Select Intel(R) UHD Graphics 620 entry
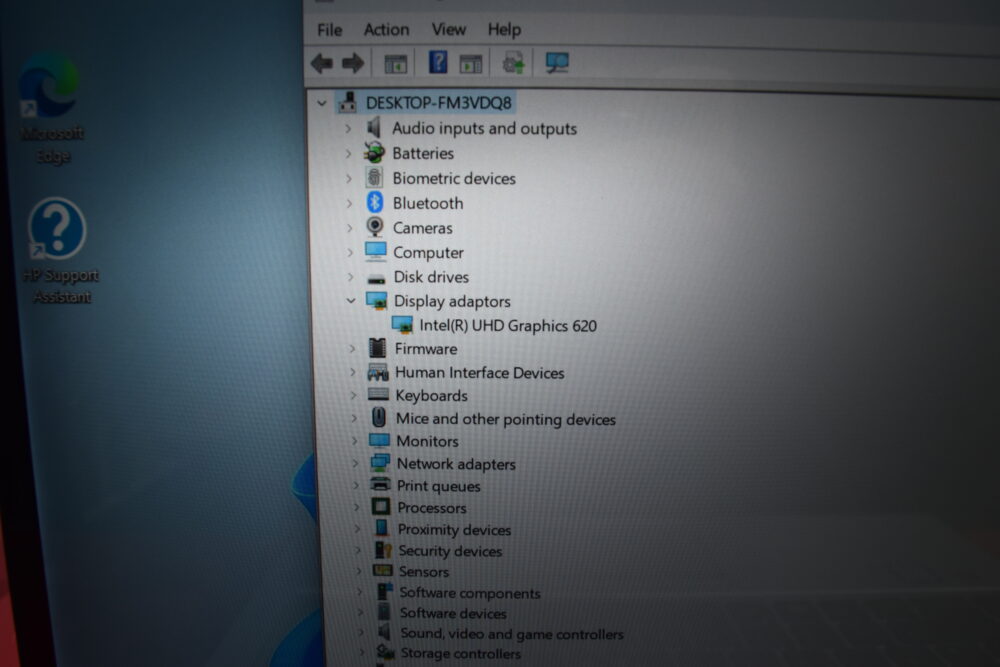1000x667 pixels. click(x=508, y=326)
